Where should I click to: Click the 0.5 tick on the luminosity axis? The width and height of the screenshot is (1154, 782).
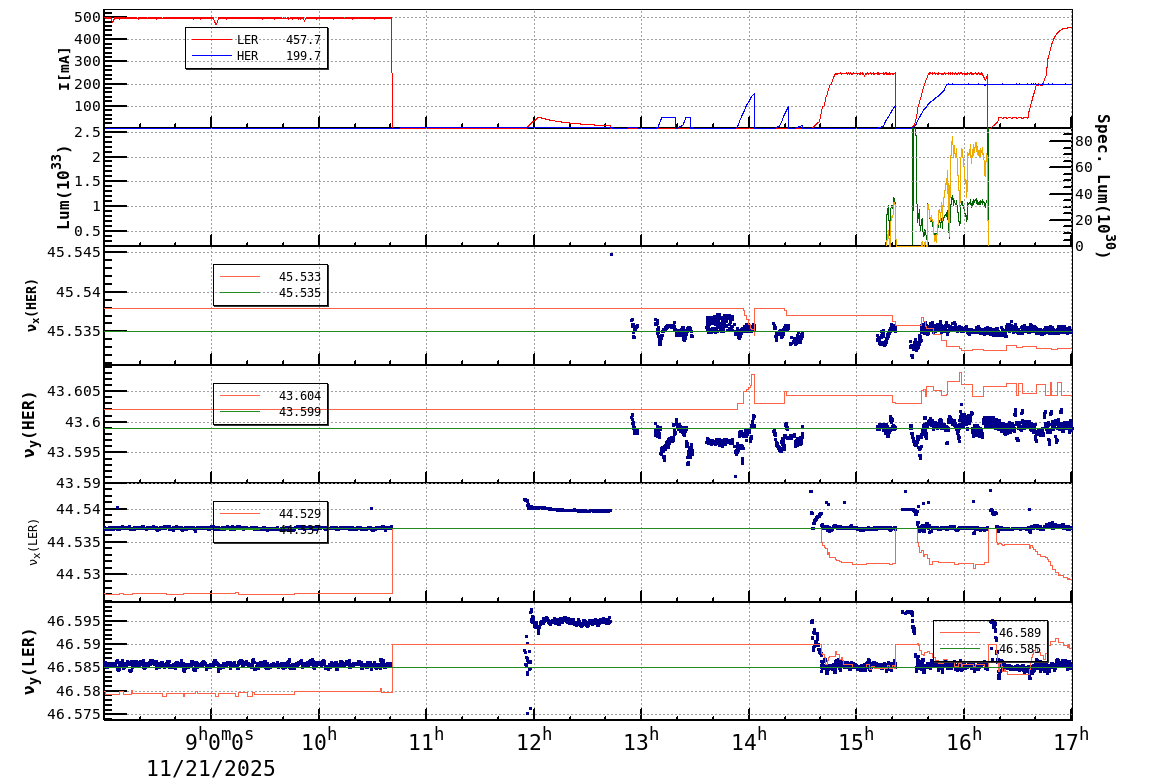88,231
